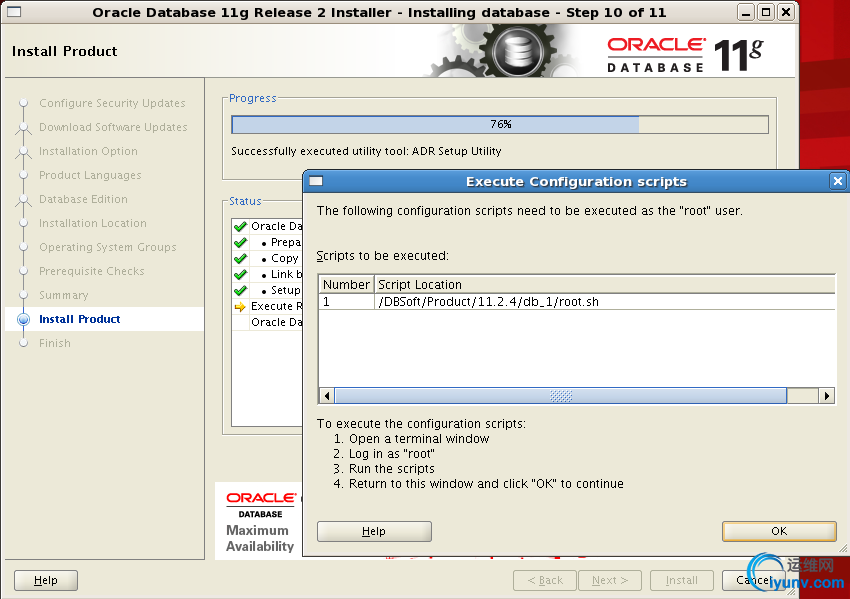
Task: Minimize the installer window
Action: (746, 12)
